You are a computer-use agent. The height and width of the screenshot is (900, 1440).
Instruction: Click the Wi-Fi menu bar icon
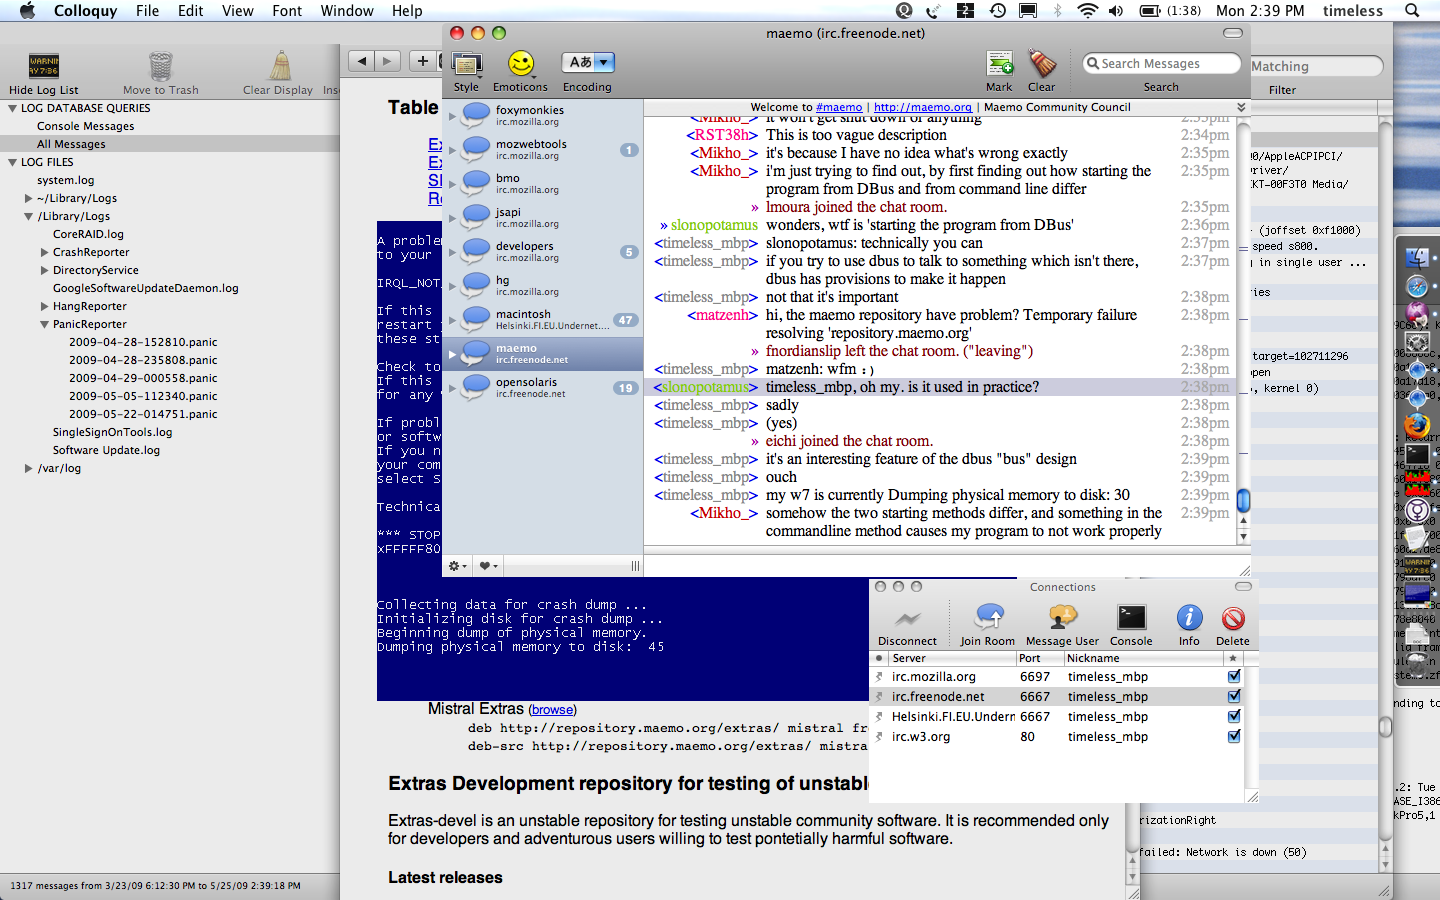point(1087,11)
